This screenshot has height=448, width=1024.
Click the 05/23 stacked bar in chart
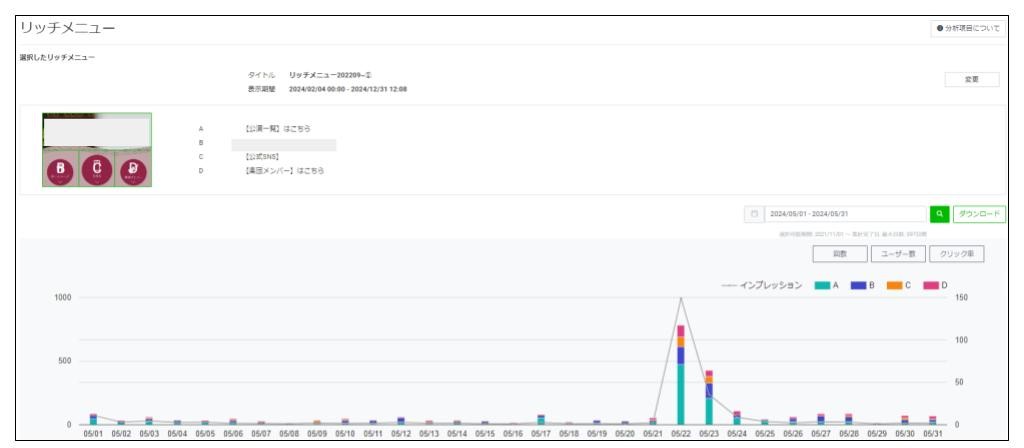(x=709, y=398)
